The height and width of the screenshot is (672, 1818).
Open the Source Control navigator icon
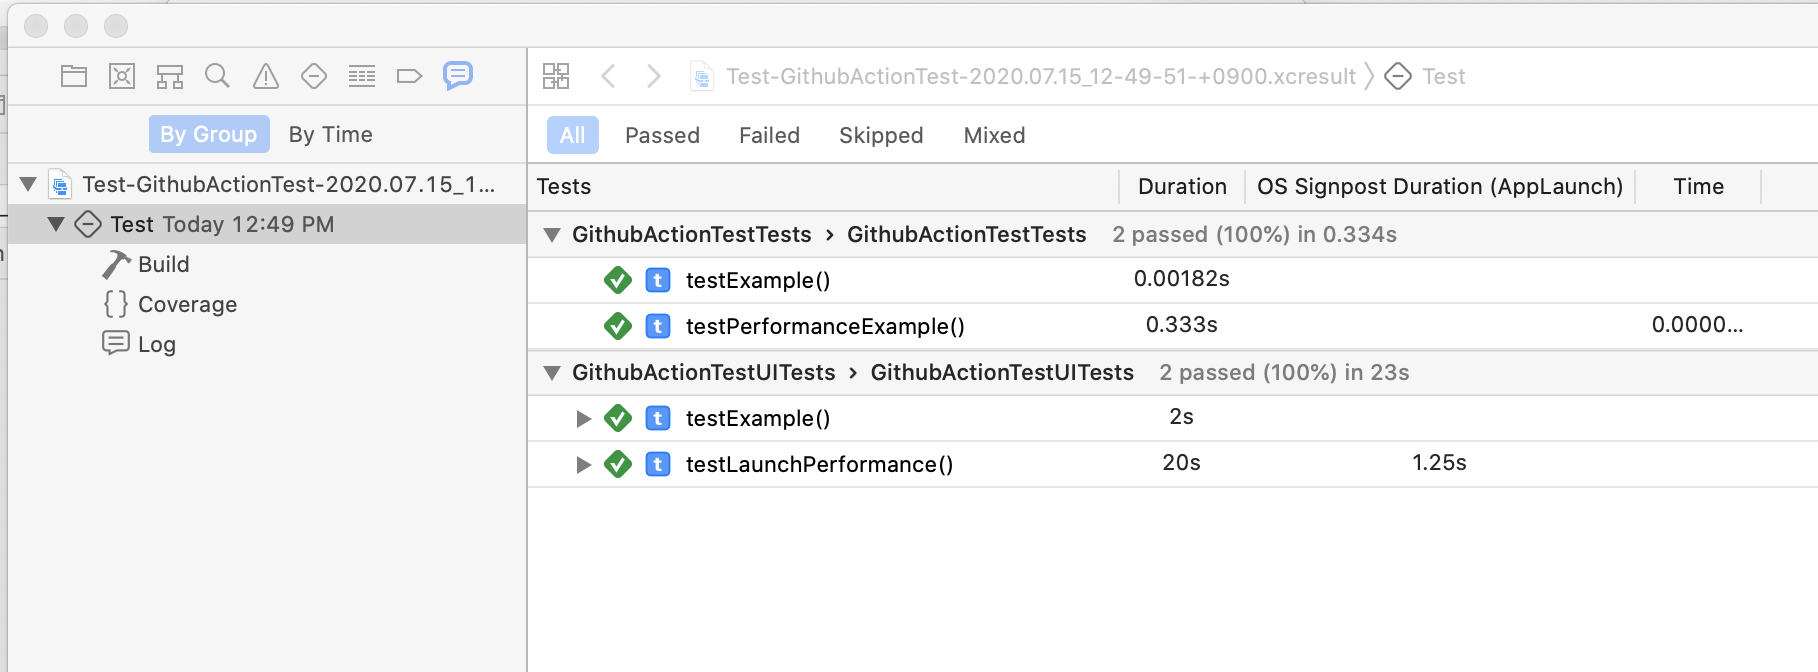coord(122,76)
